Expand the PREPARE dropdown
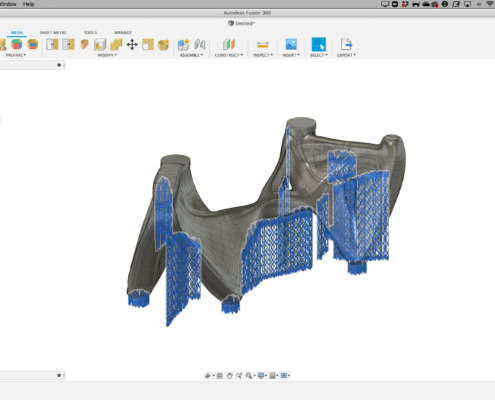The height and width of the screenshot is (400, 495). click(16, 55)
